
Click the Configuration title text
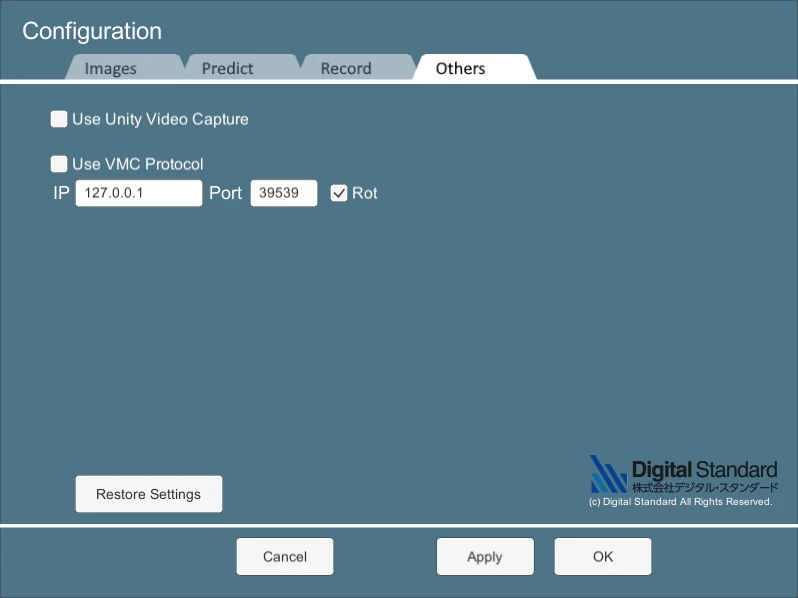pos(92,31)
